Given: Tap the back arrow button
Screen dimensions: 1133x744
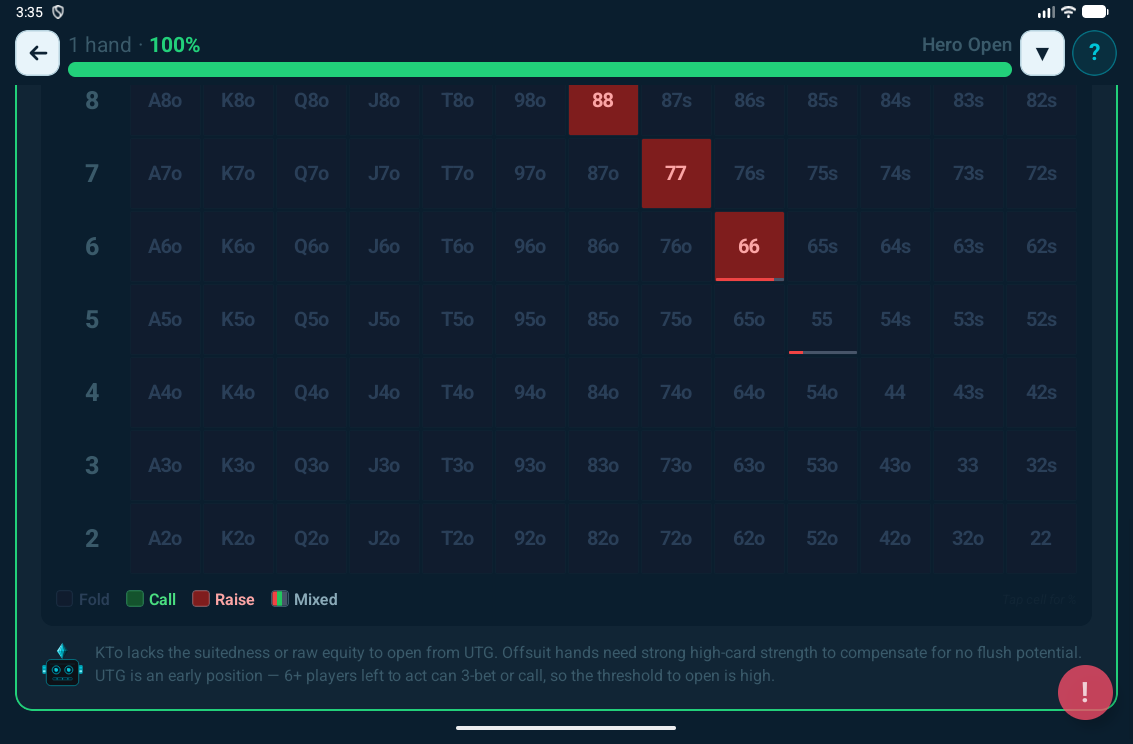Looking at the screenshot, I should [38, 53].
